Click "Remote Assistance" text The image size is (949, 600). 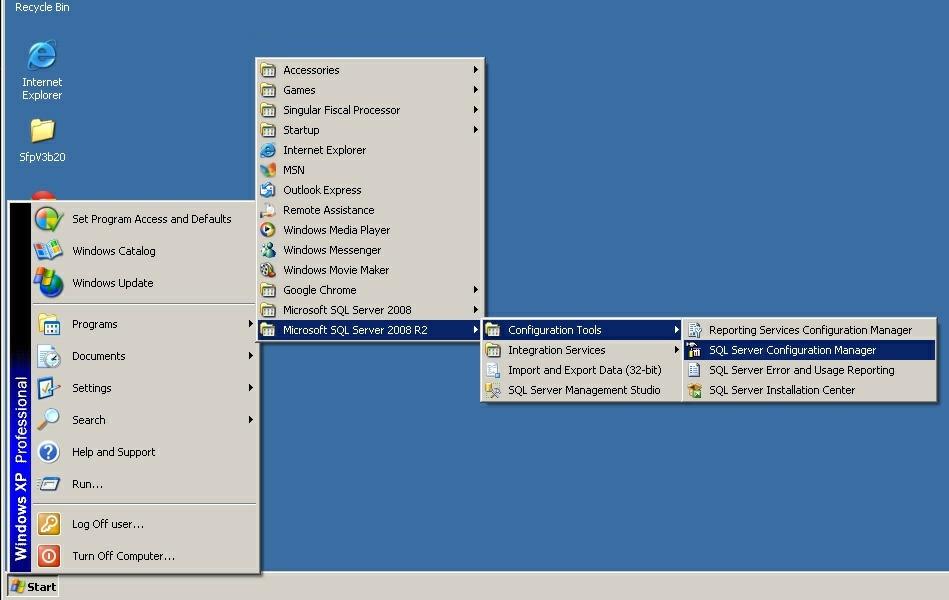(329, 210)
